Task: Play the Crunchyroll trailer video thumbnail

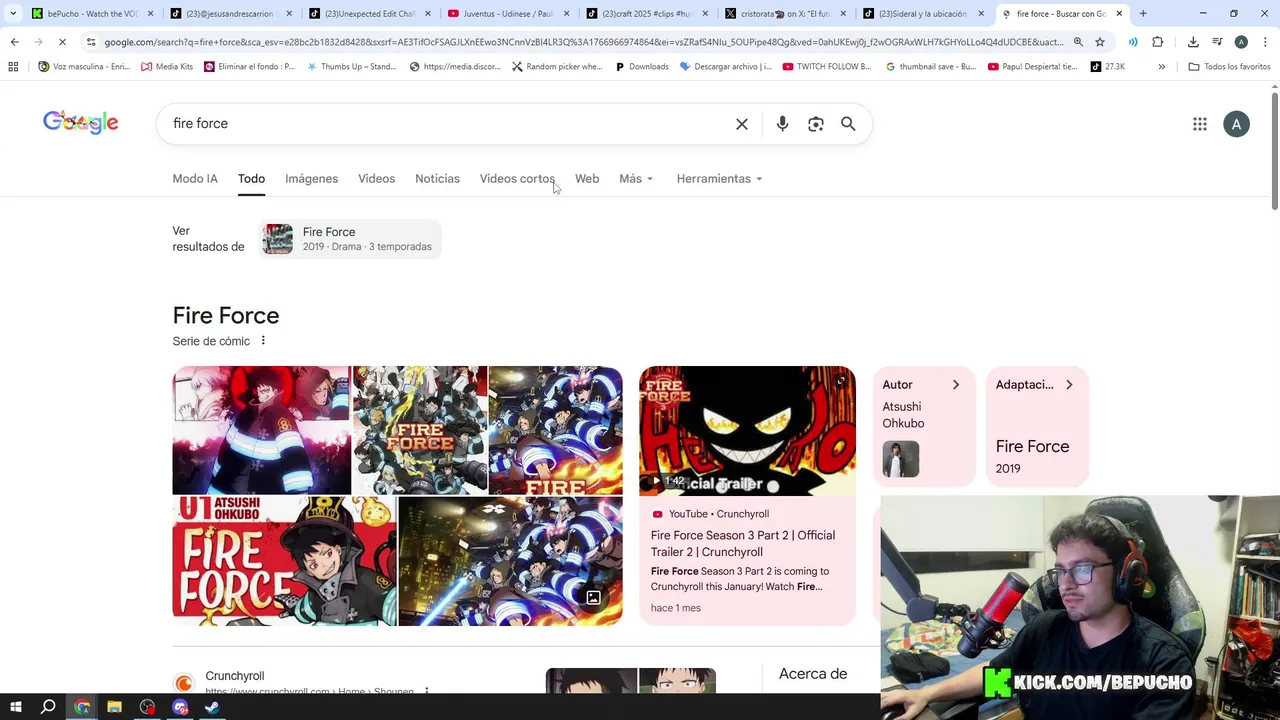Action: 747,431
